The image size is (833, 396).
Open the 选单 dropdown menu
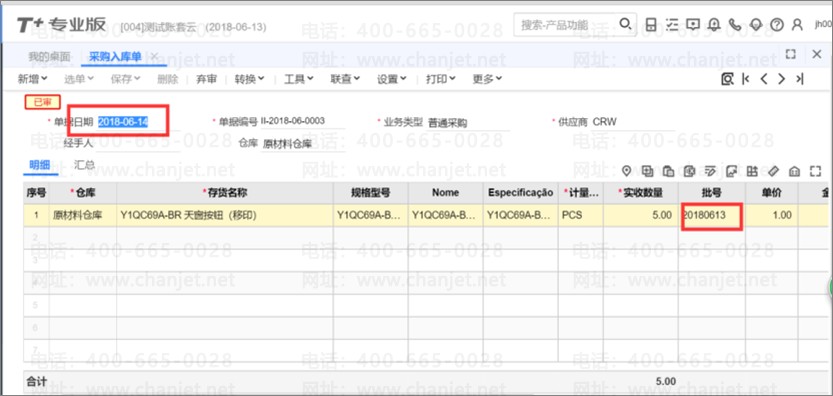pos(79,79)
